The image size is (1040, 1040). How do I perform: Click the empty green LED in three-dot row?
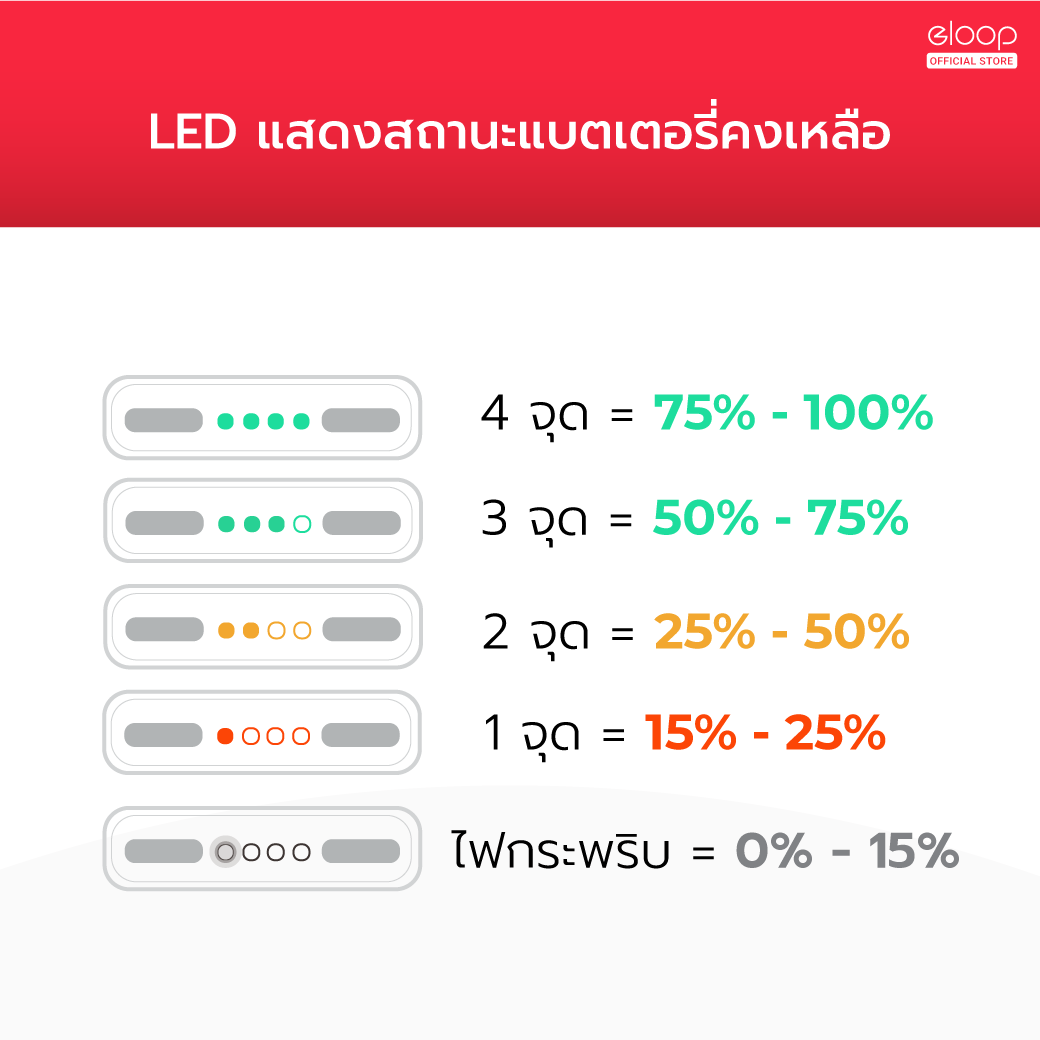tap(302, 523)
